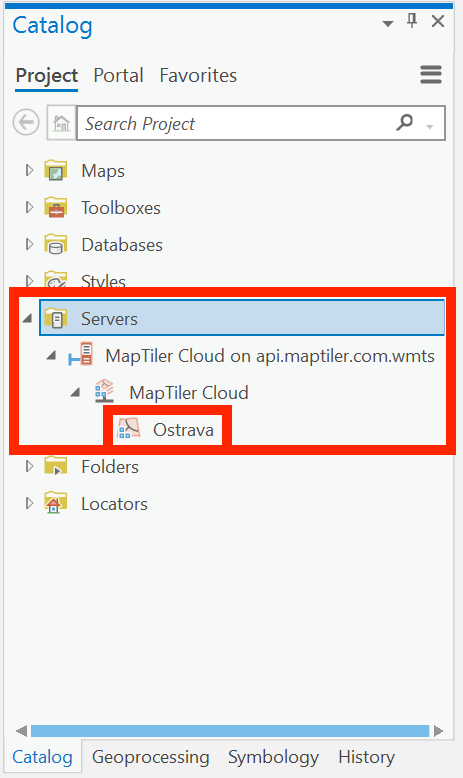Go to project home icon
The width and height of the screenshot is (463, 778).
pyautogui.click(x=62, y=123)
